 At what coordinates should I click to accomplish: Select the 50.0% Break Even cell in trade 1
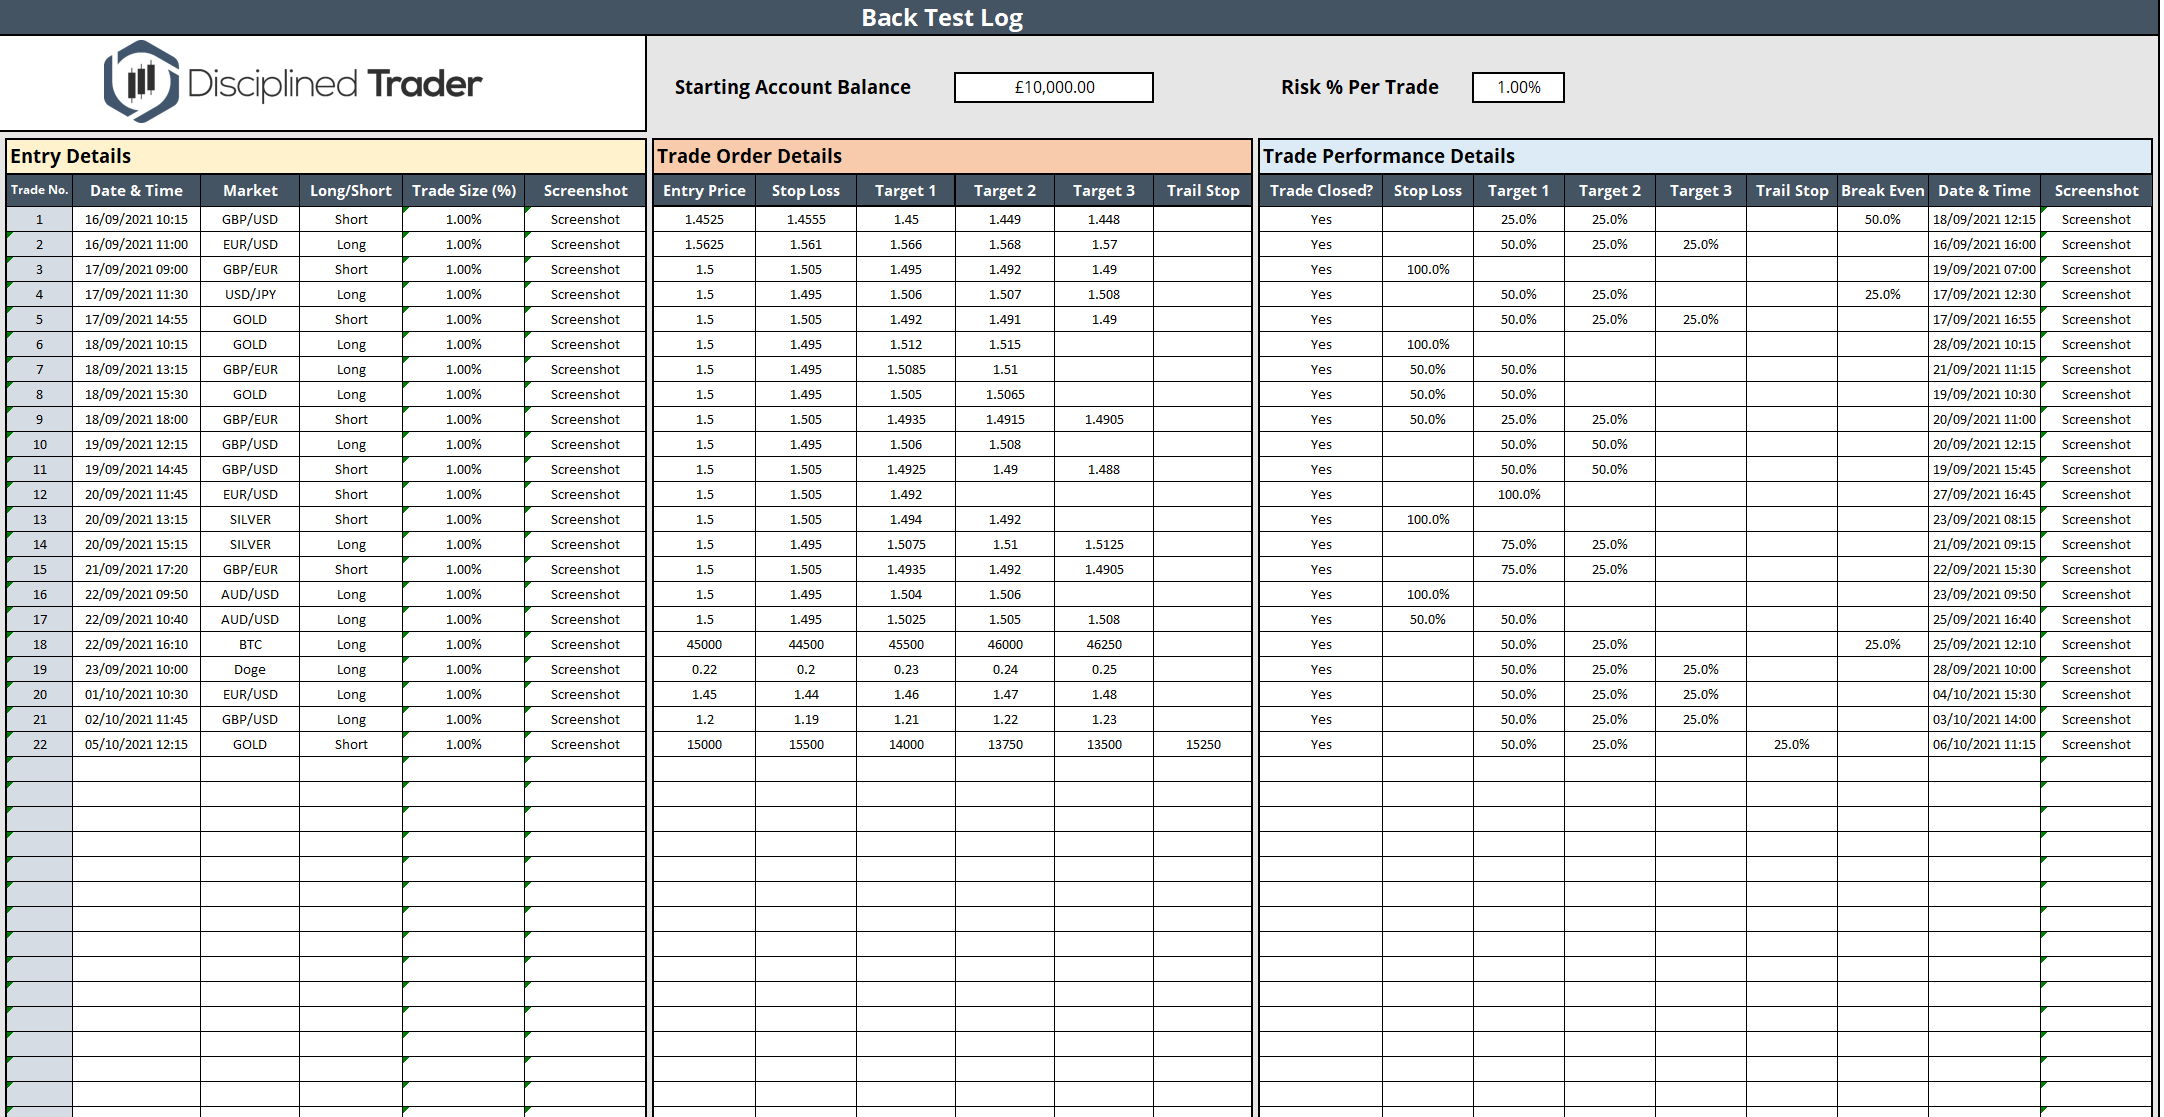click(1882, 219)
